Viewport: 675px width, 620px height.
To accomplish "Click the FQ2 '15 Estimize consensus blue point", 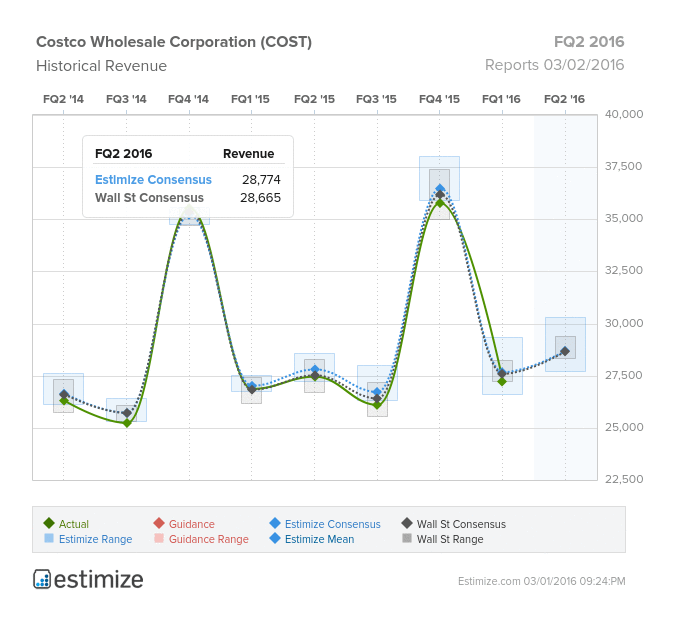I will coord(315,369).
